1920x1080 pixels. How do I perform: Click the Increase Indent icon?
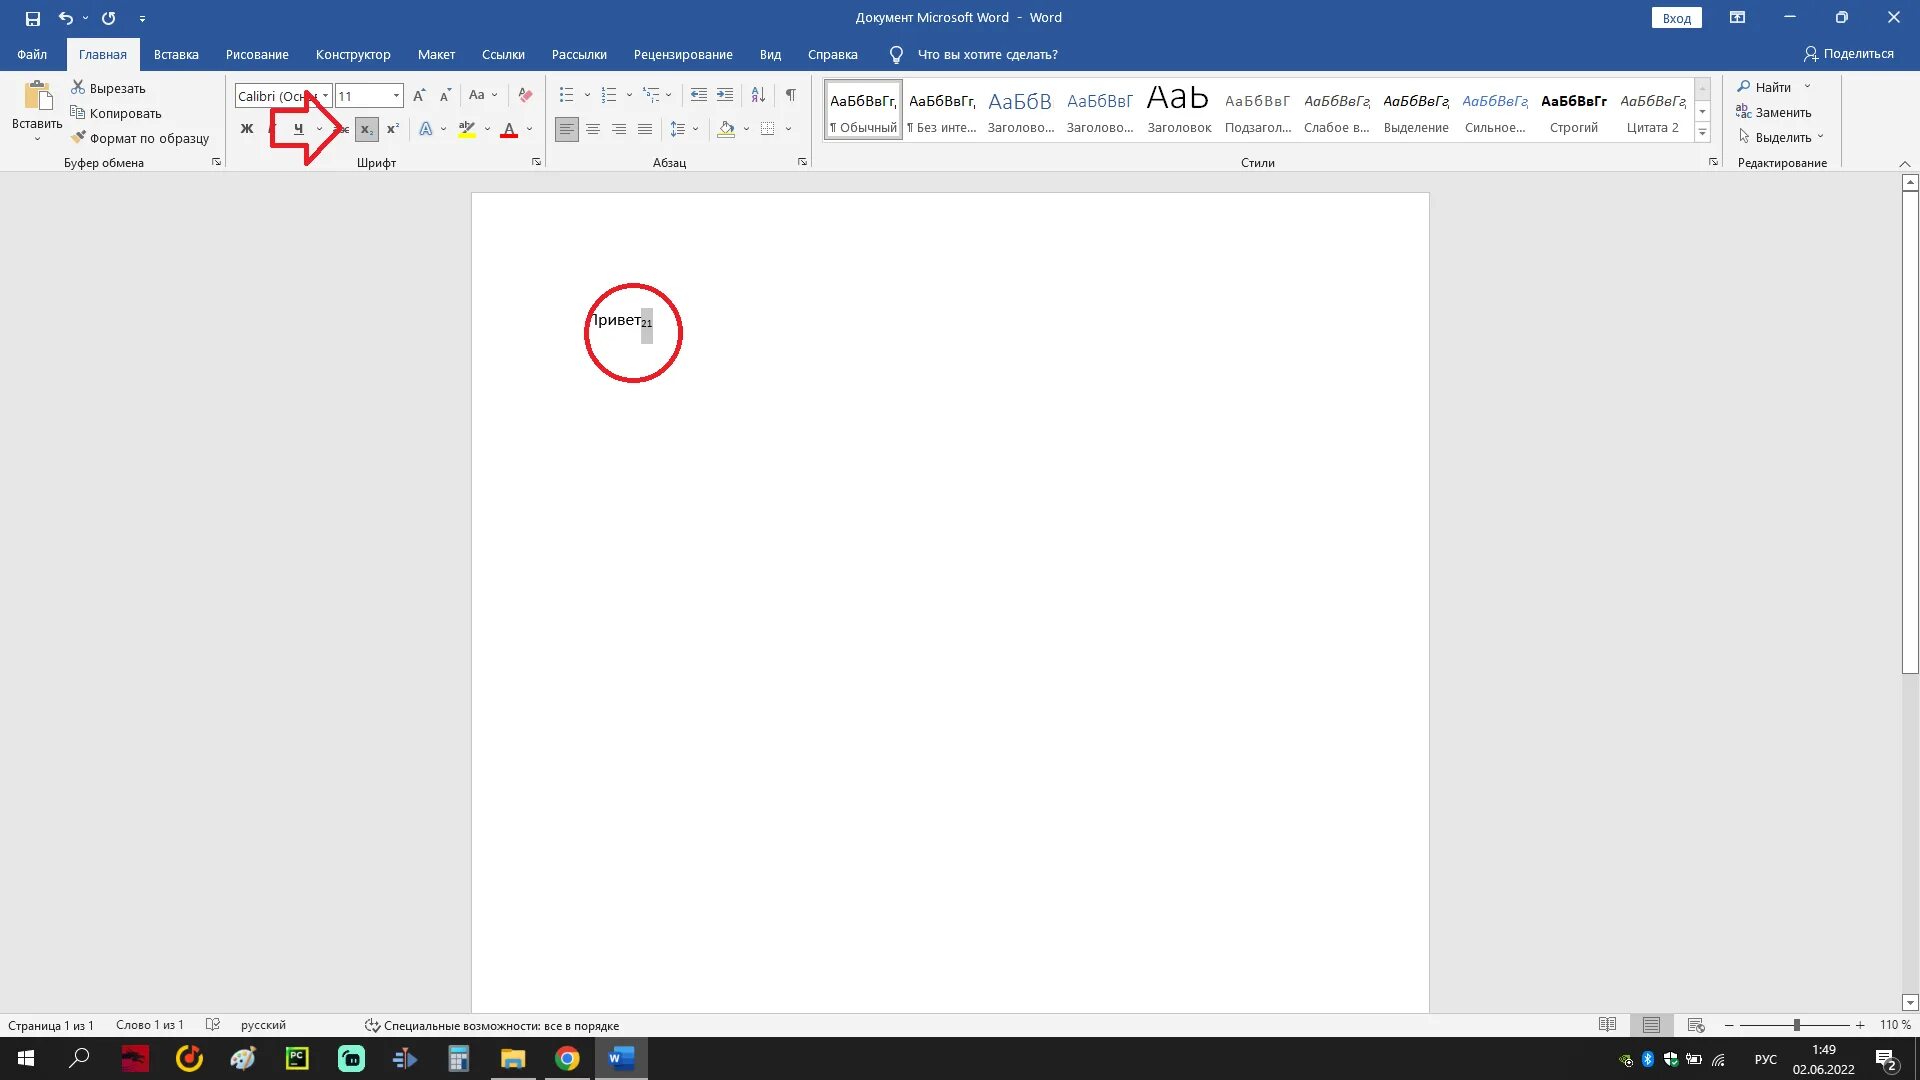(x=725, y=95)
